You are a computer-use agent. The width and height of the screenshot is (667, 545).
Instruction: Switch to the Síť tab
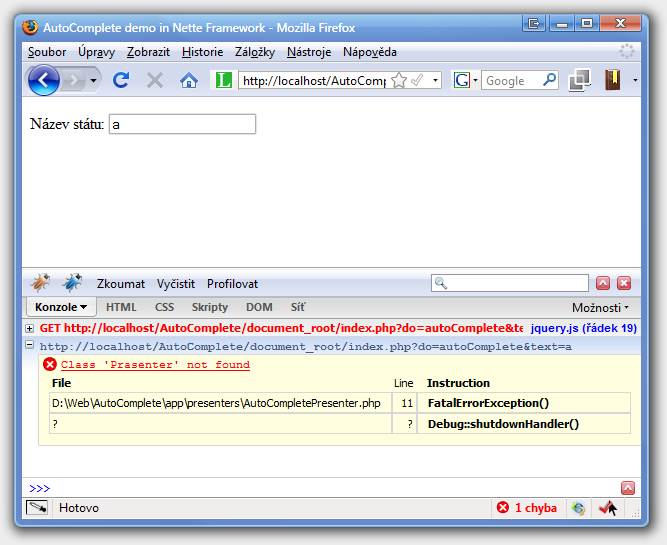(x=298, y=307)
